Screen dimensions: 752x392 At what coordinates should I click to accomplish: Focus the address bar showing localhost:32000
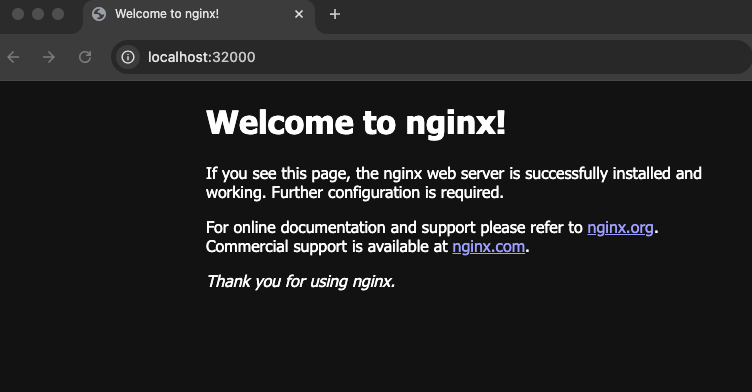pyautogui.click(x=432, y=57)
